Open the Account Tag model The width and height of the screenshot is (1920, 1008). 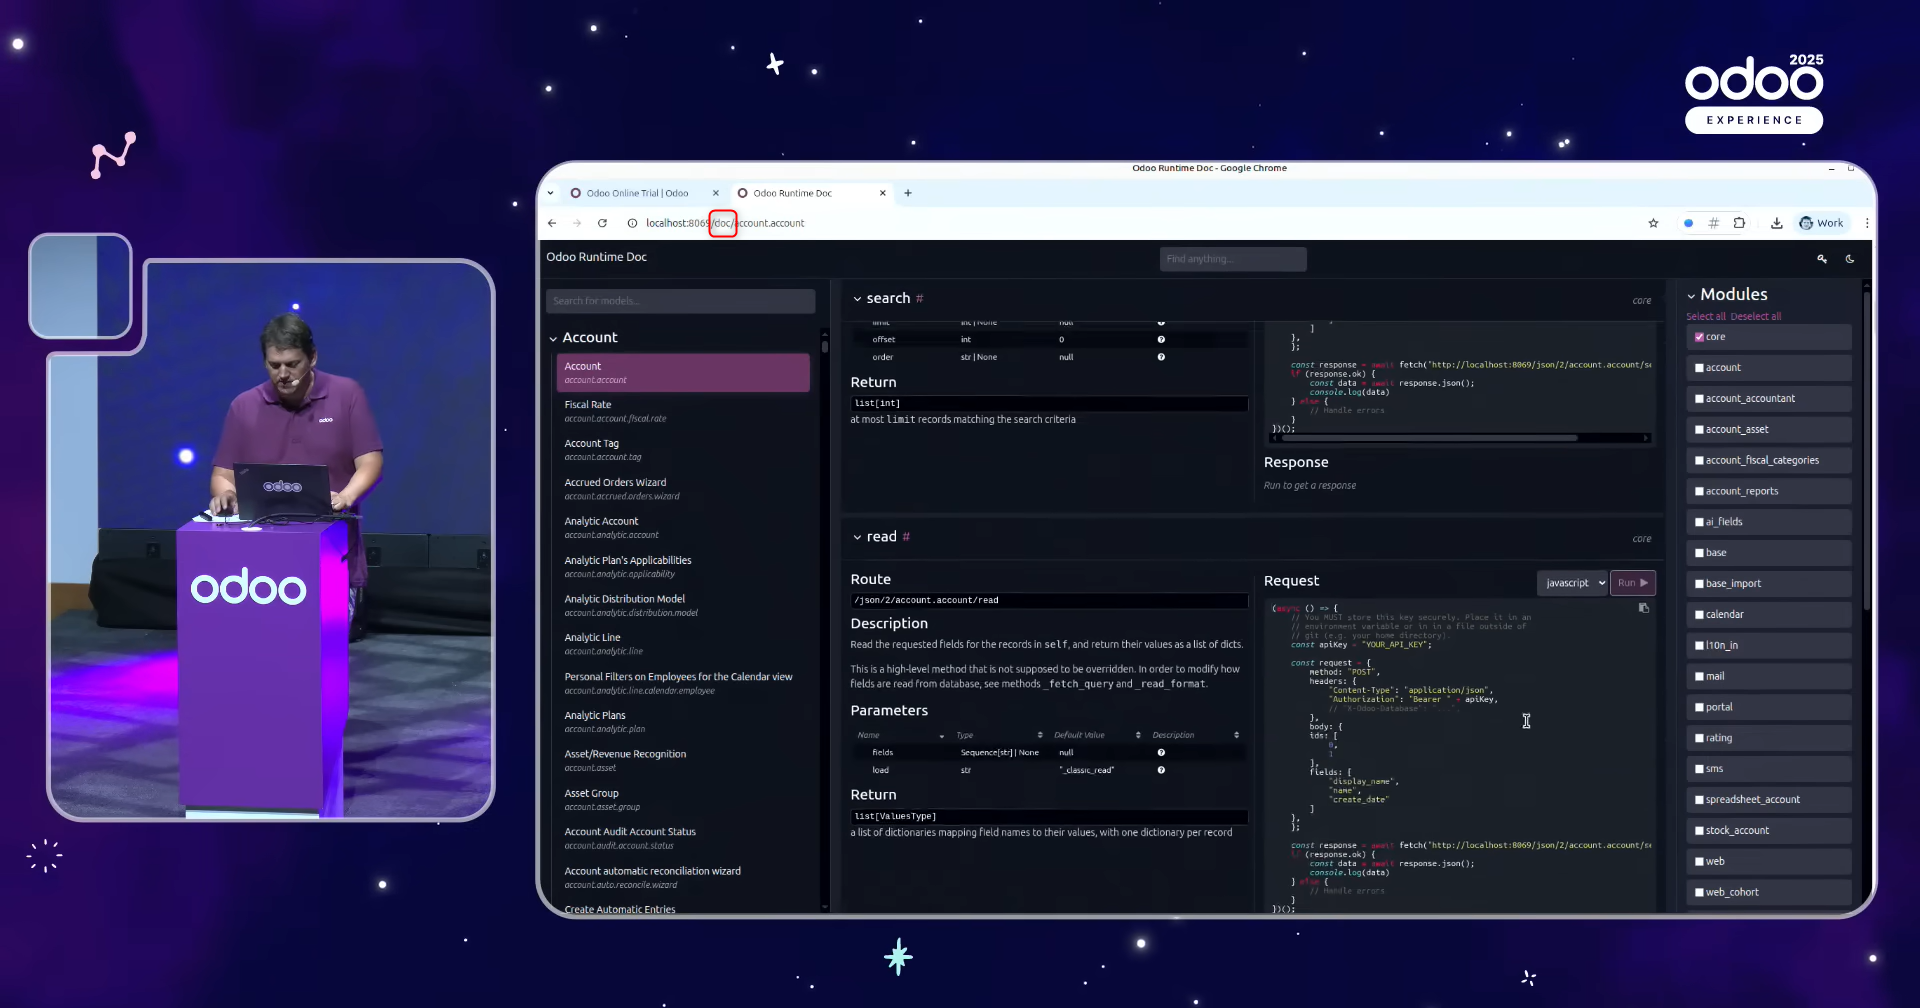point(683,450)
